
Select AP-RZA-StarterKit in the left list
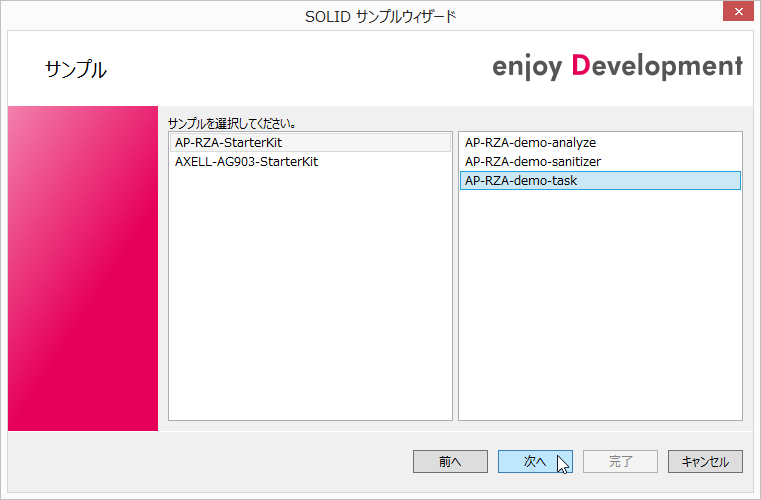click(x=229, y=143)
